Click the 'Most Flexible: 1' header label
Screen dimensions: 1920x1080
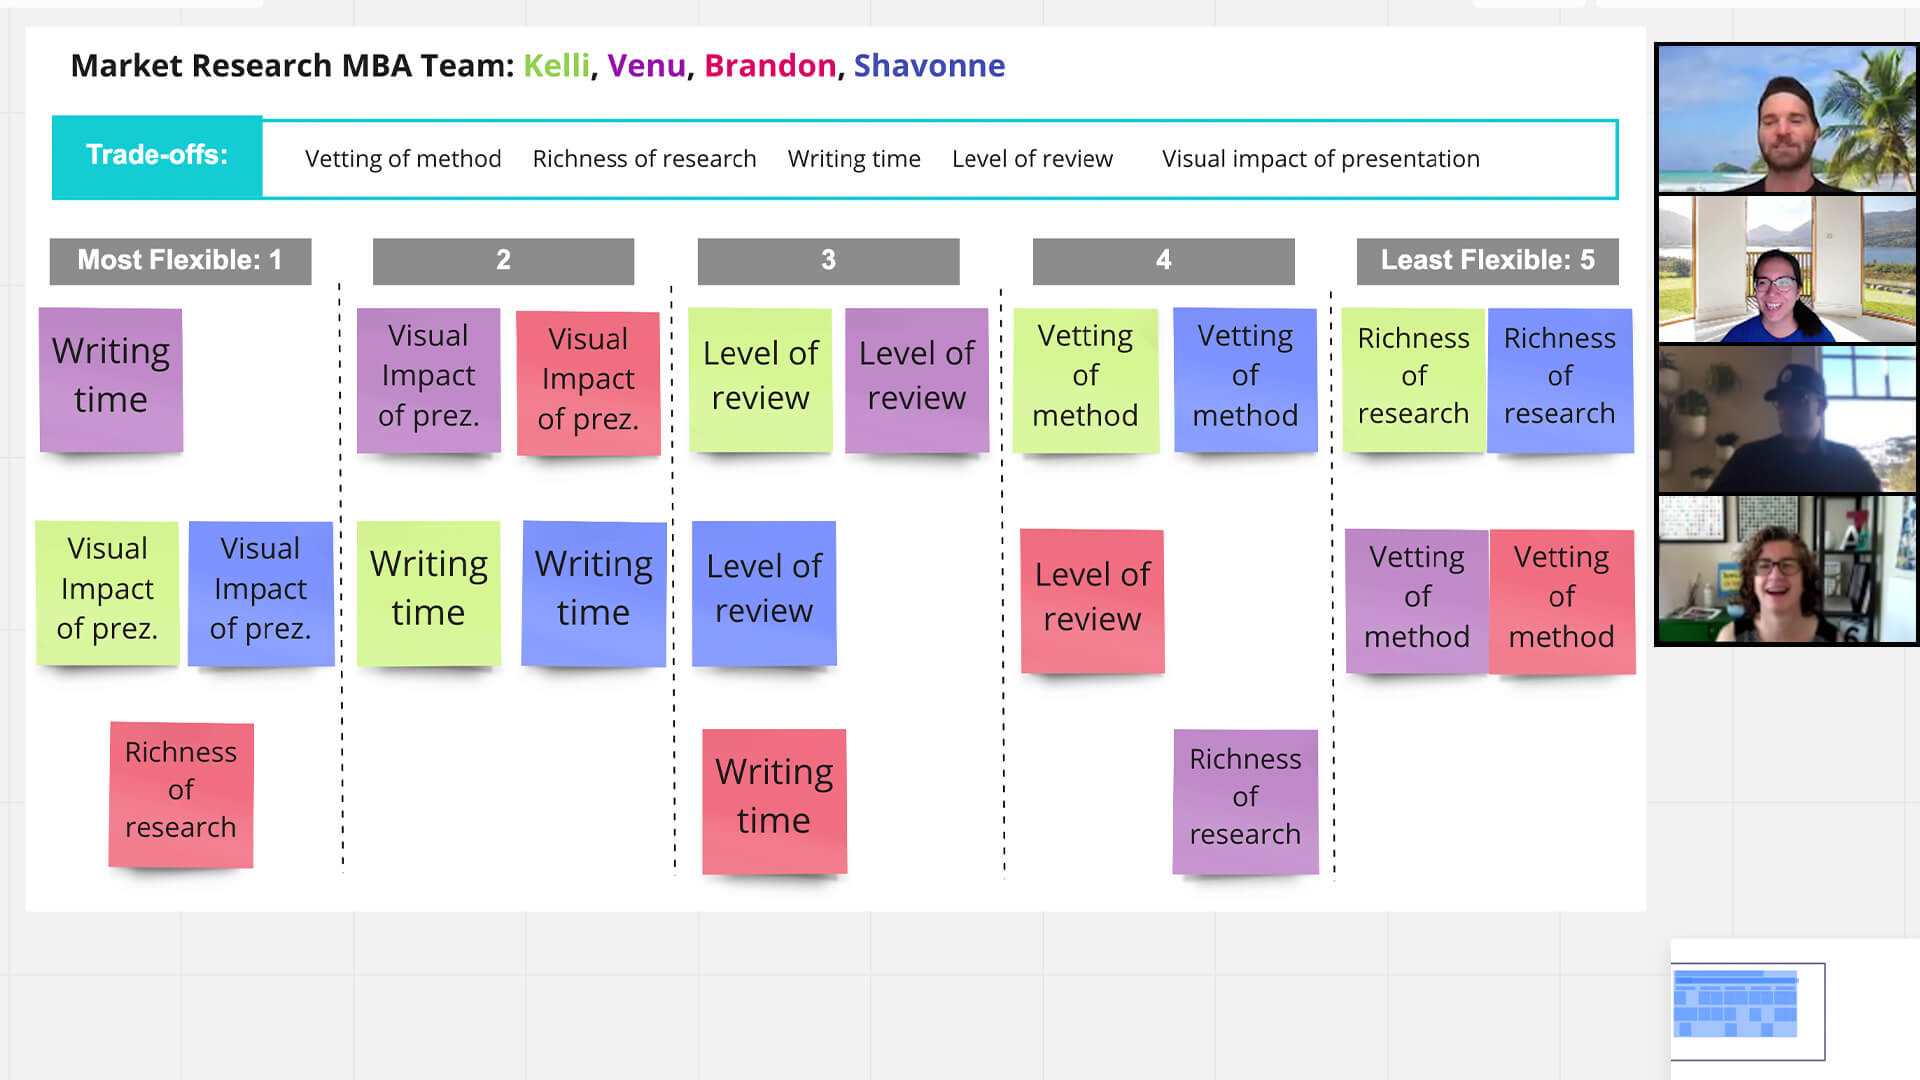[x=181, y=260]
